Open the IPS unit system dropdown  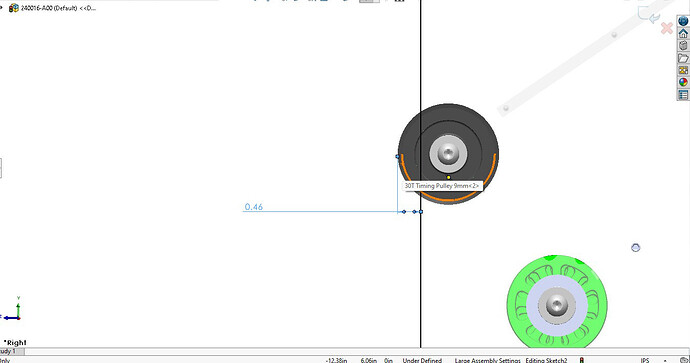[x=645, y=360]
